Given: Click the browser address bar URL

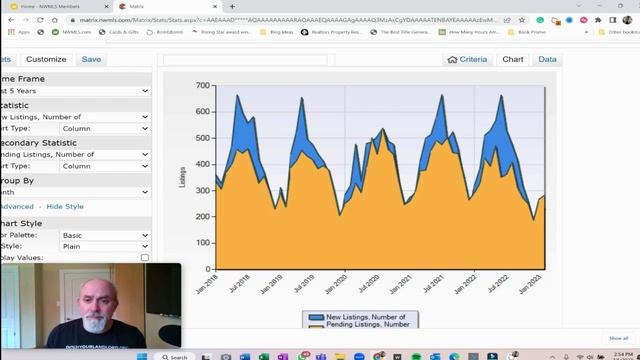Looking at the screenshot, I should click(288, 20).
